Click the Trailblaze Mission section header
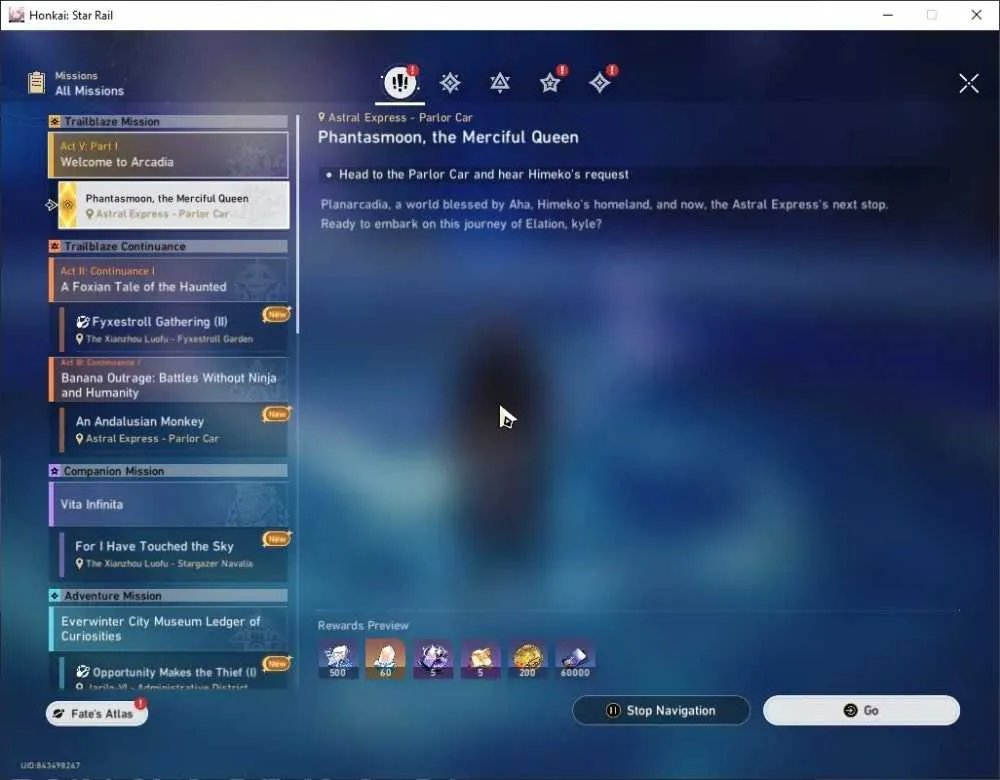Image resolution: width=1000 pixels, height=780 pixels. pos(168,122)
